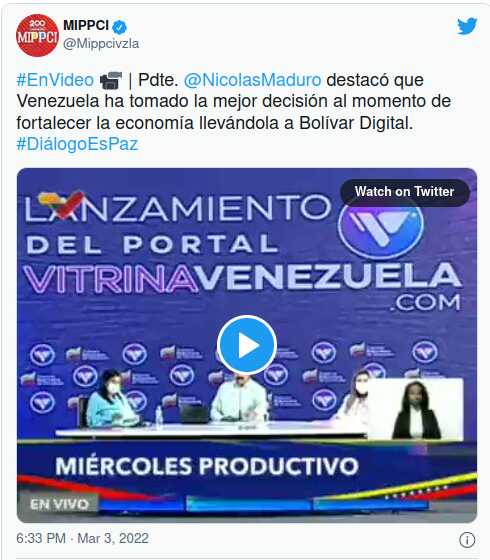Open the #DiálogoEsPaz hashtag

coord(77,144)
